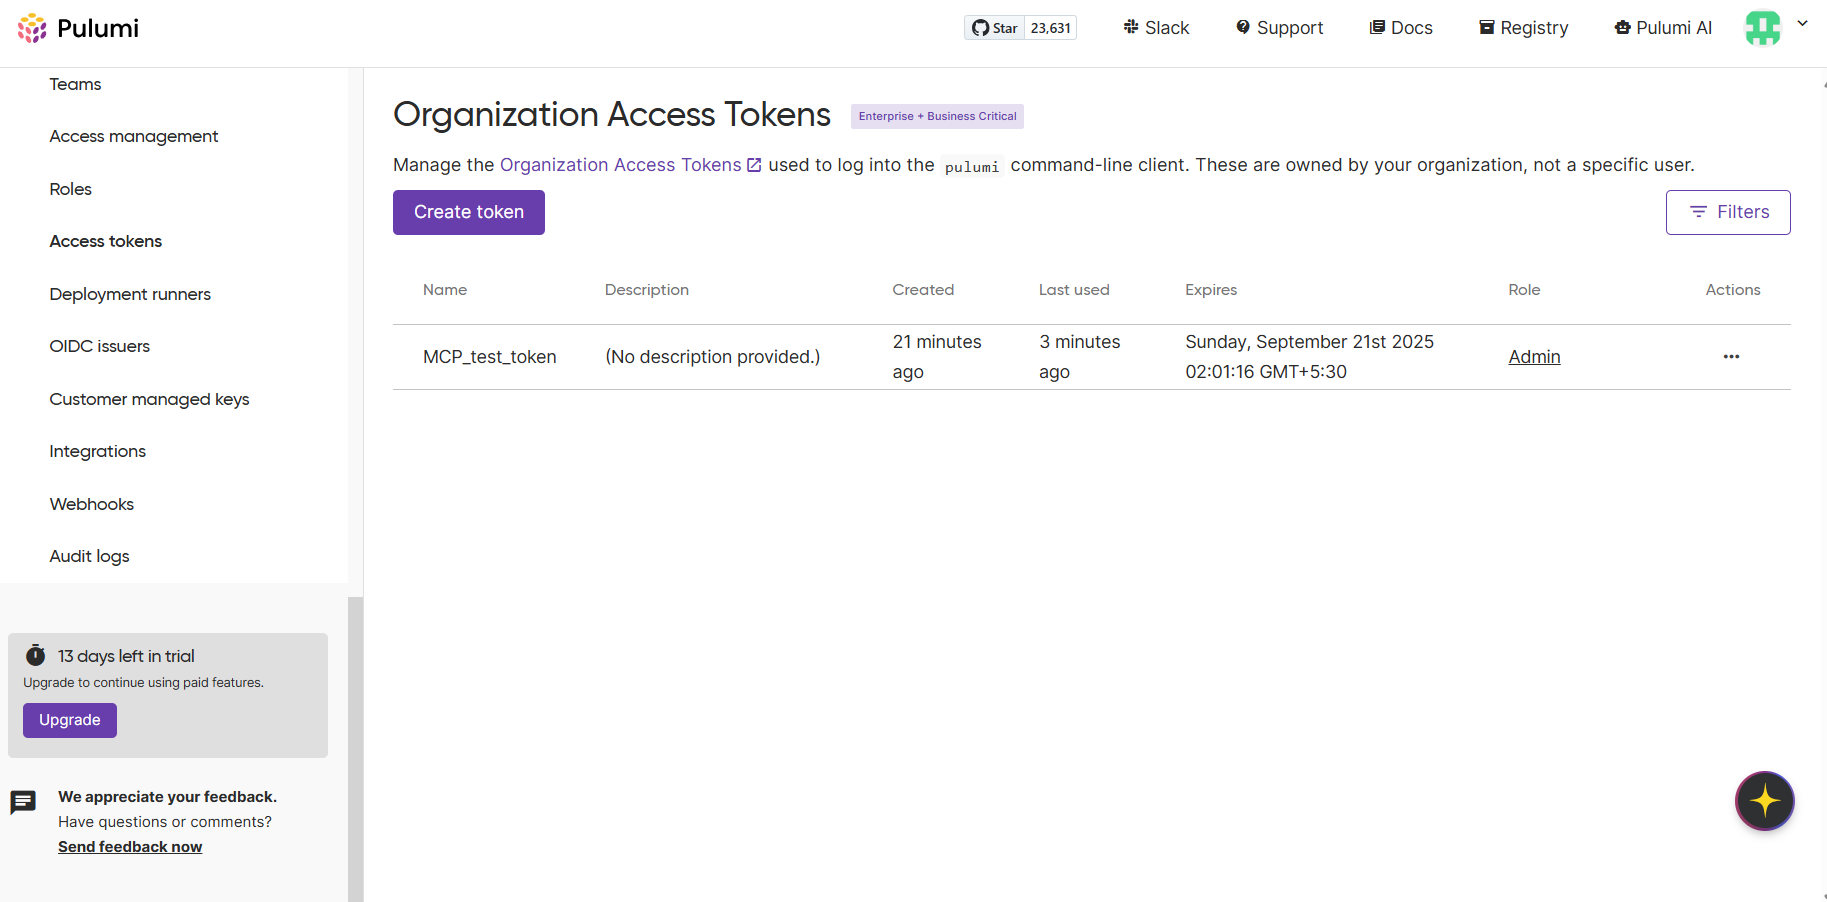Go to Teams in the sidebar
Image resolution: width=1827 pixels, height=902 pixels.
click(75, 84)
